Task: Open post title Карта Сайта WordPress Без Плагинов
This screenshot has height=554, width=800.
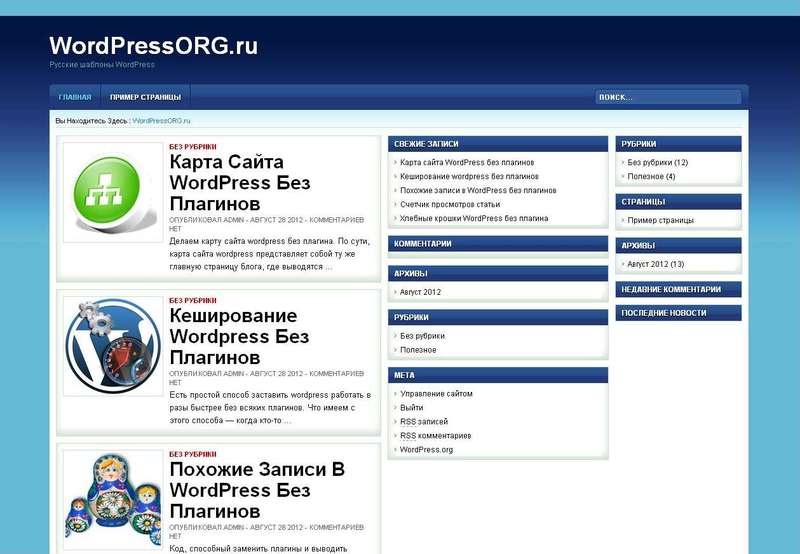Action: tap(240, 183)
